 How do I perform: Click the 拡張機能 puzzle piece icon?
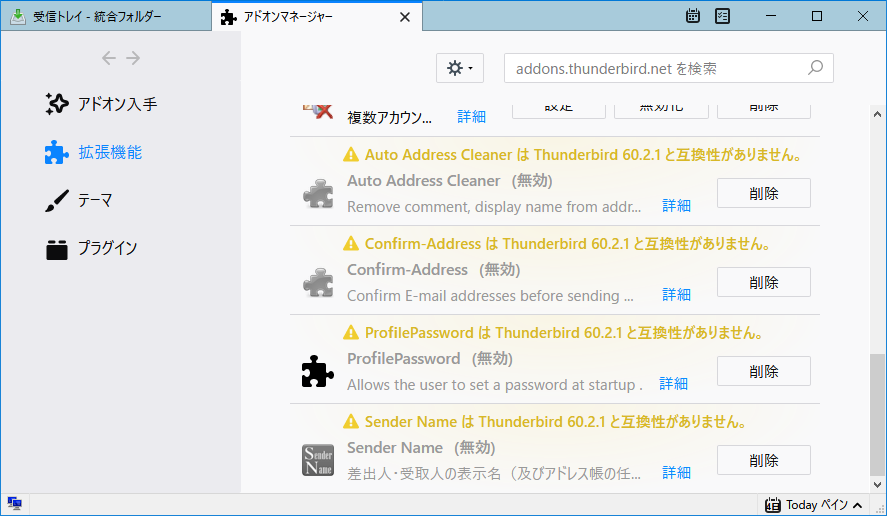click(57, 152)
